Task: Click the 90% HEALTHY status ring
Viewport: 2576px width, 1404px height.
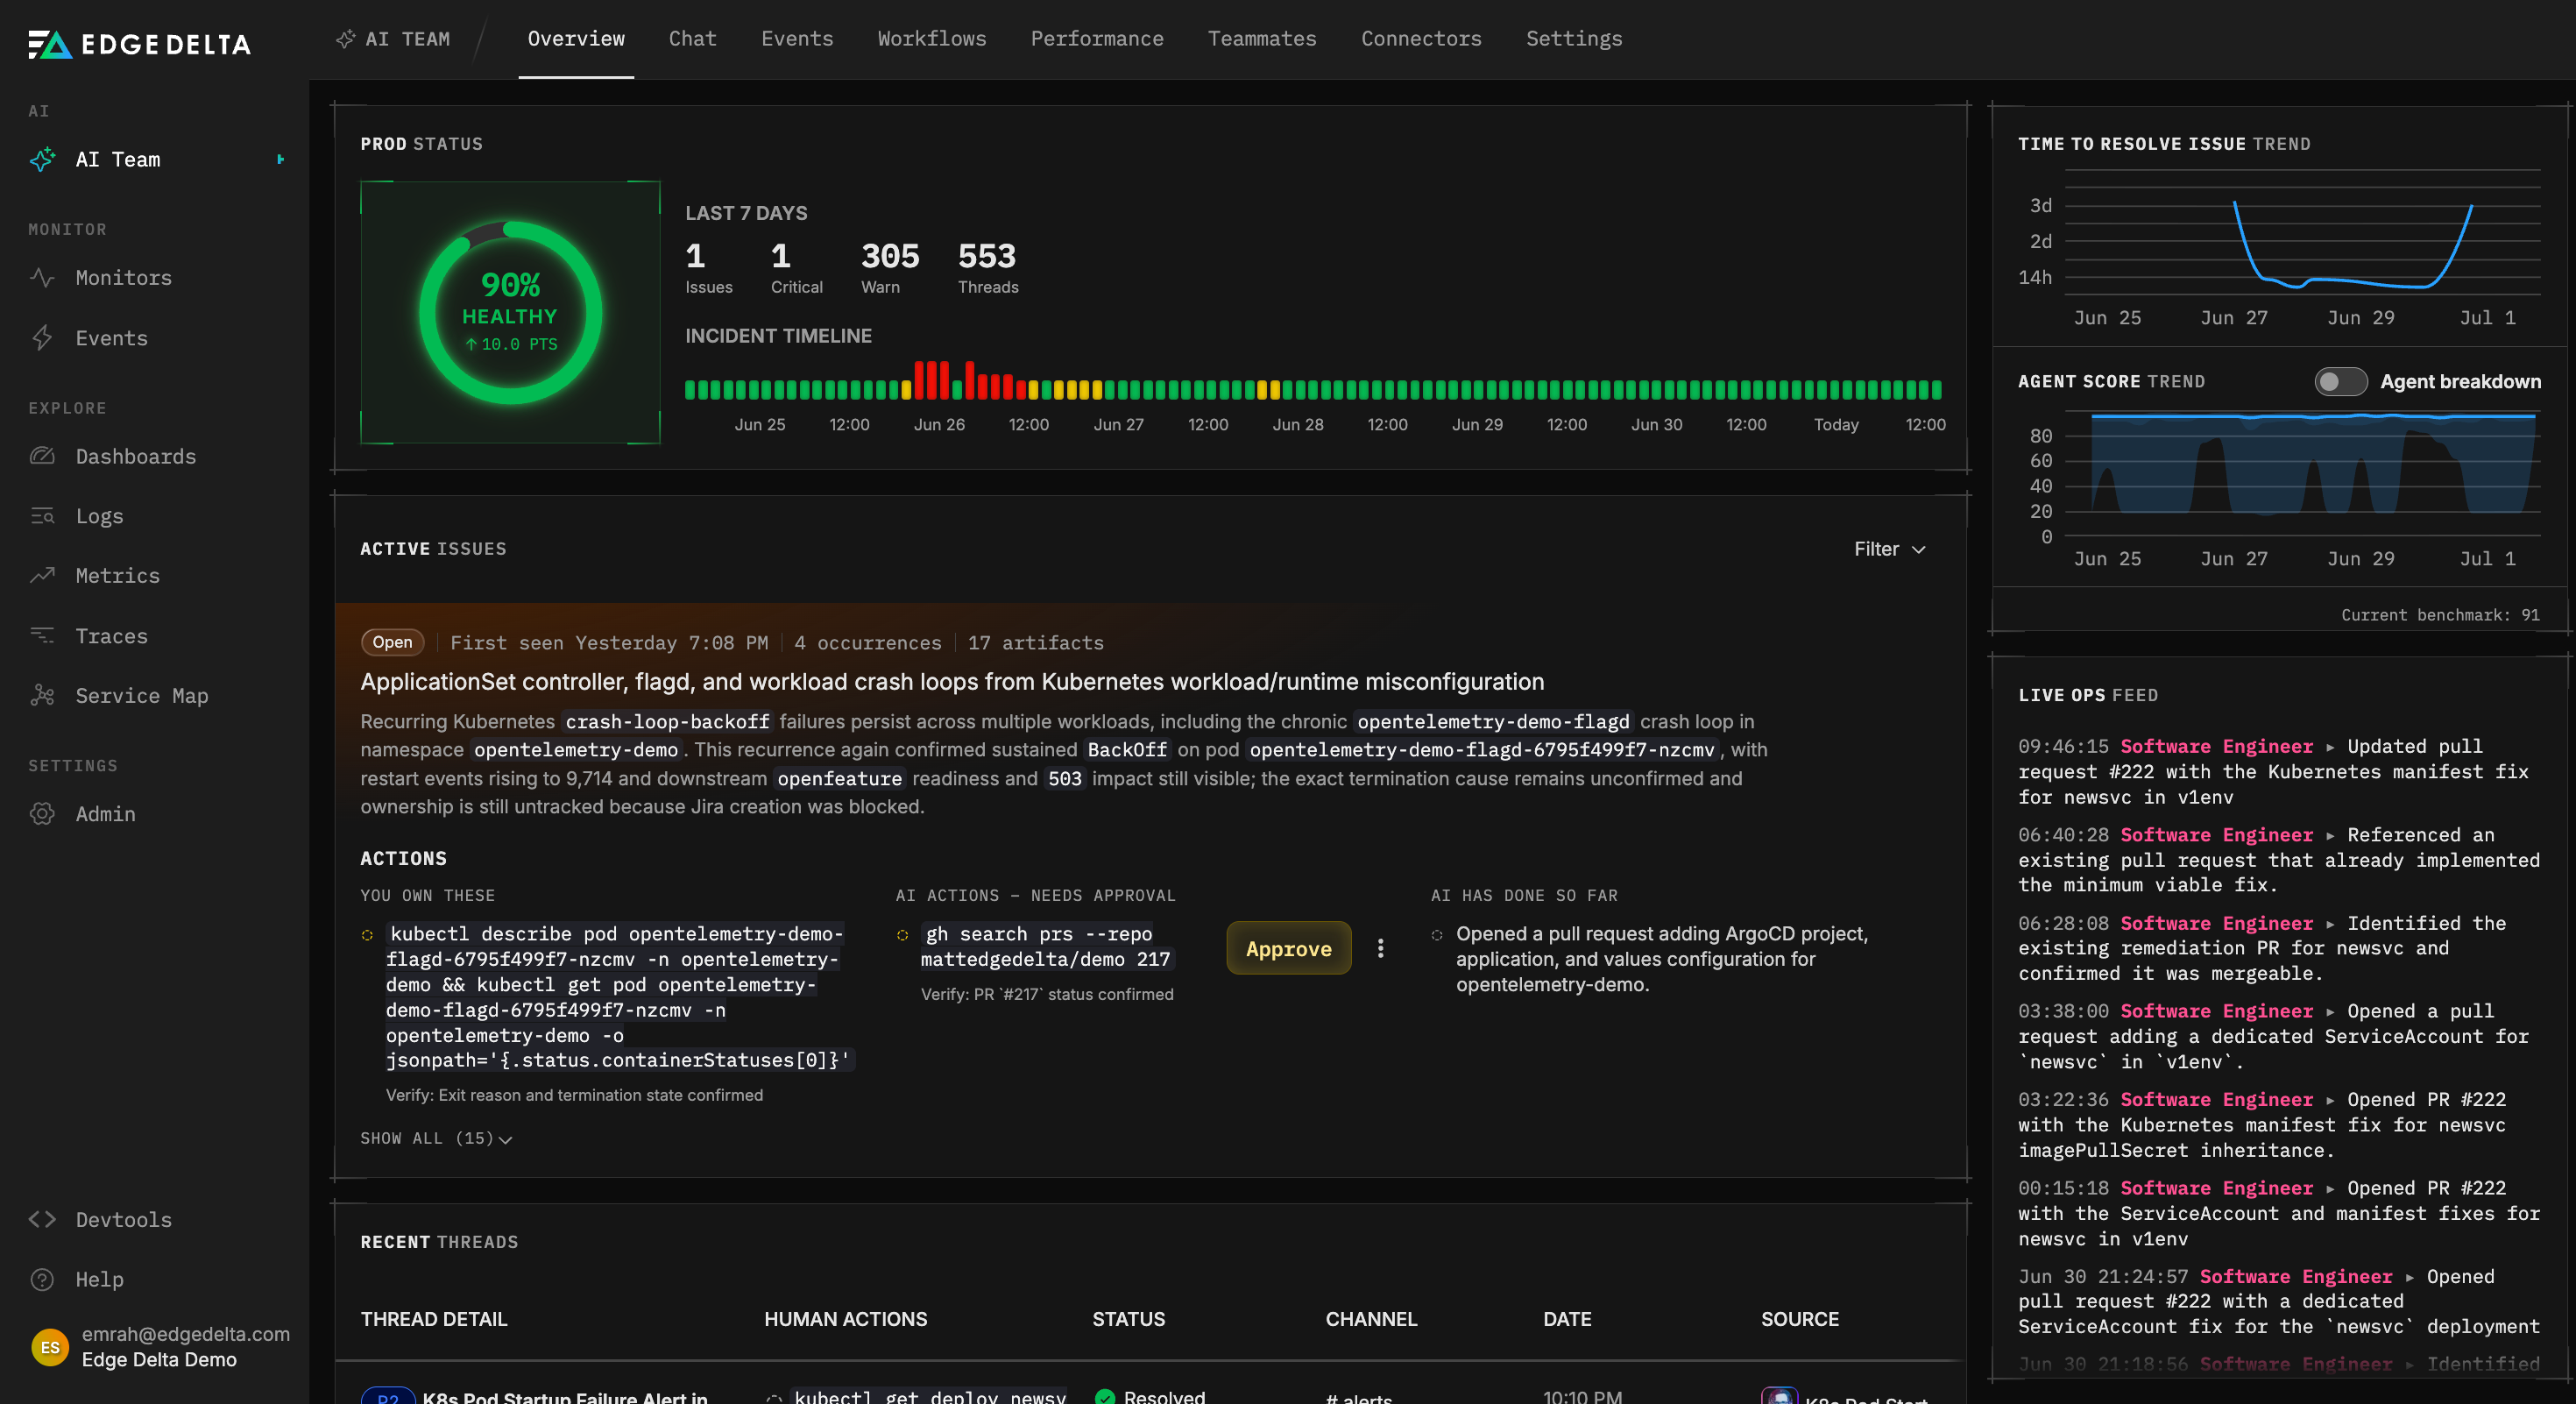Action: tap(510, 312)
